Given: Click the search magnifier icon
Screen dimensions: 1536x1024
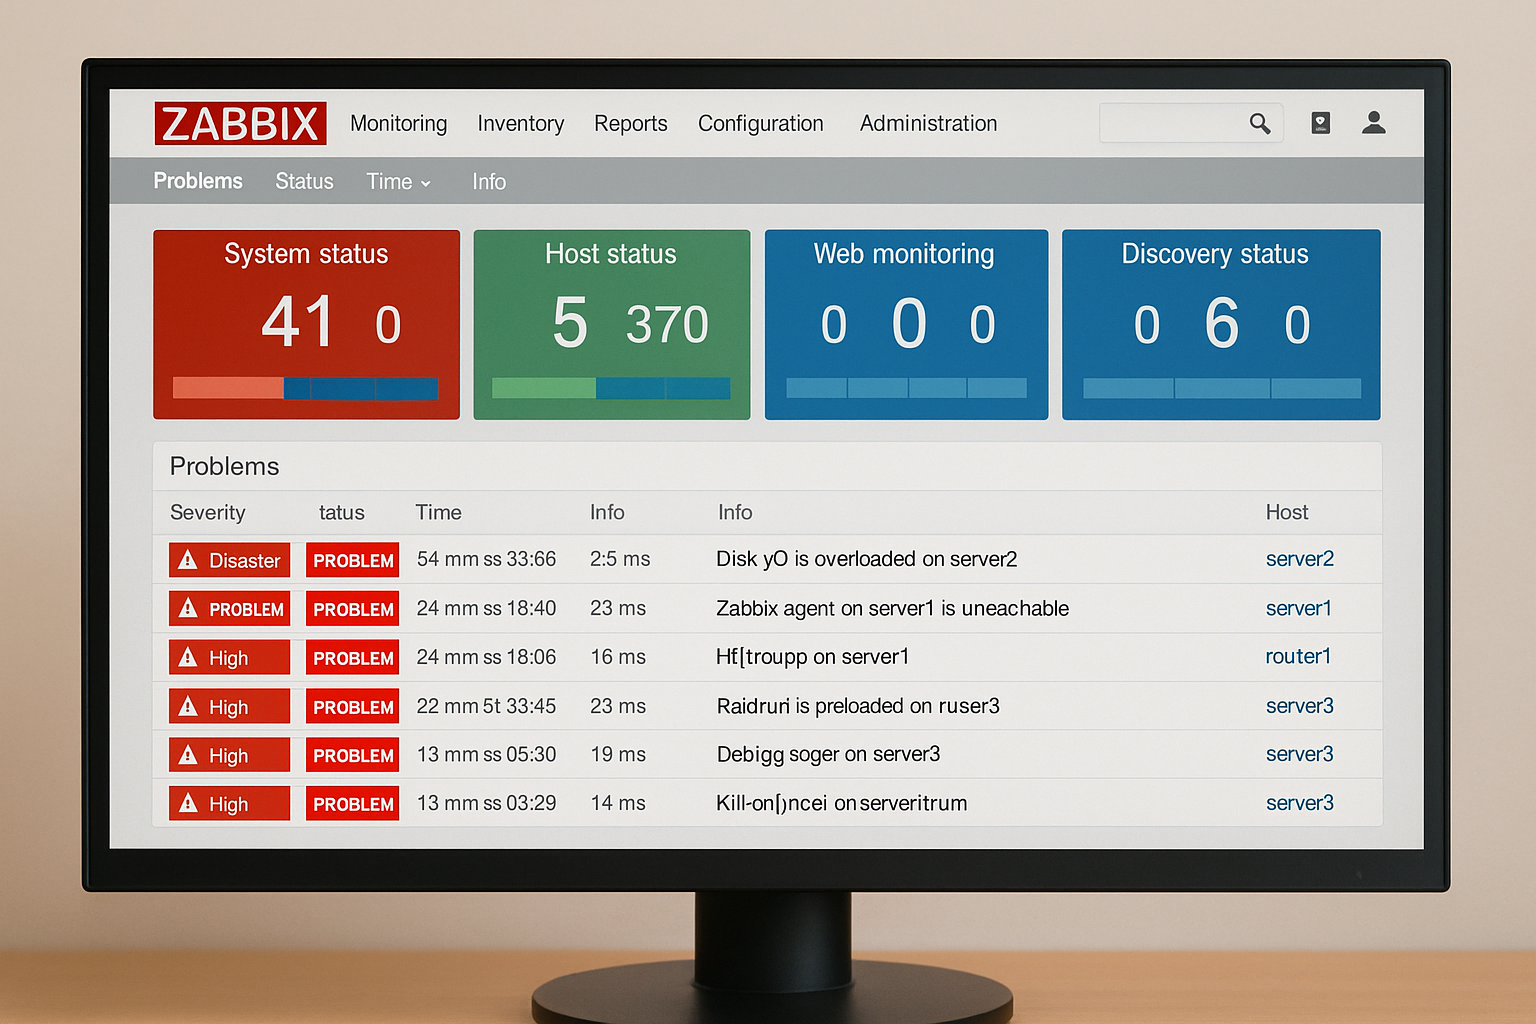Looking at the screenshot, I should [x=1259, y=122].
